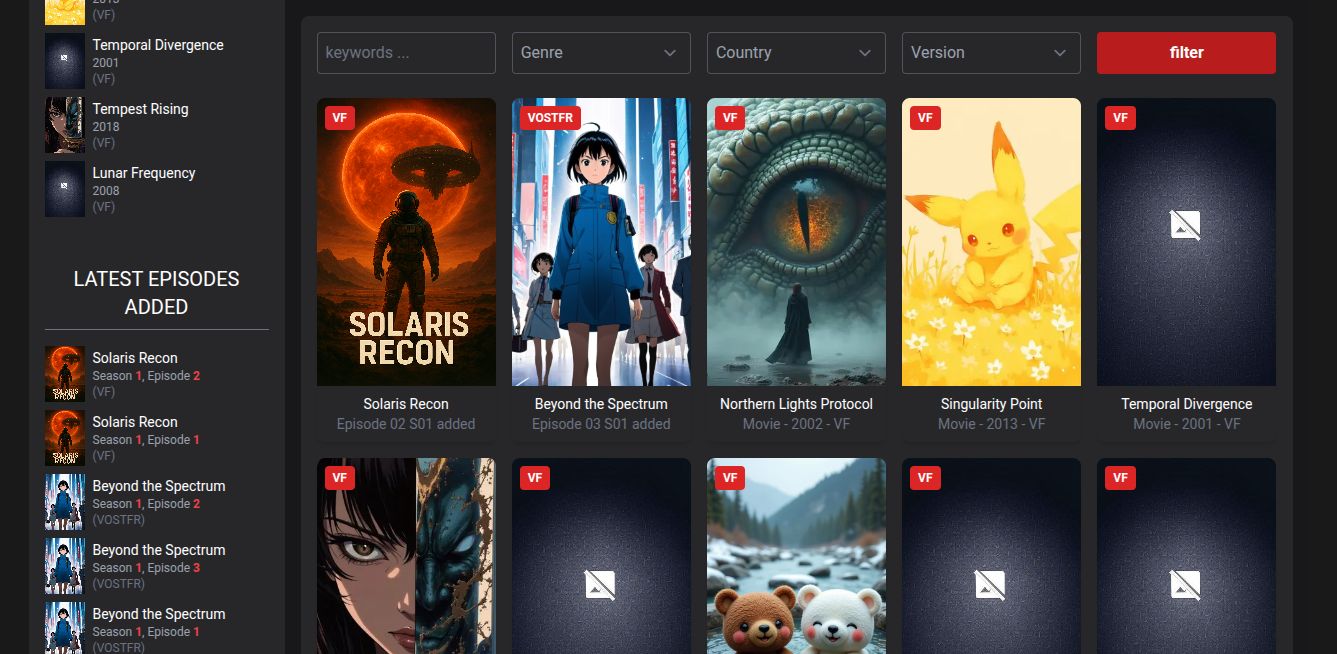Click thumbnail of Beyond the Spectrum Episode 3 entry
This screenshot has width=1337, height=654.
[65, 566]
